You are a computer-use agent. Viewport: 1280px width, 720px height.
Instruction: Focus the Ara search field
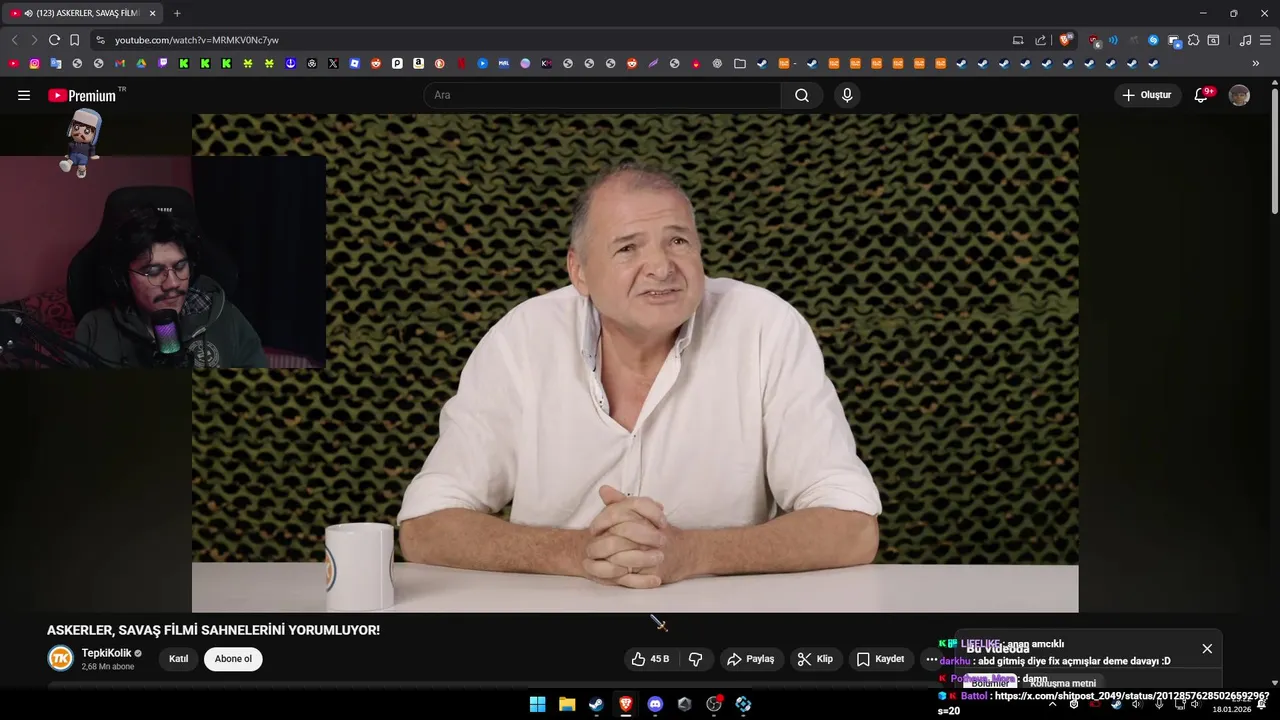coord(602,95)
